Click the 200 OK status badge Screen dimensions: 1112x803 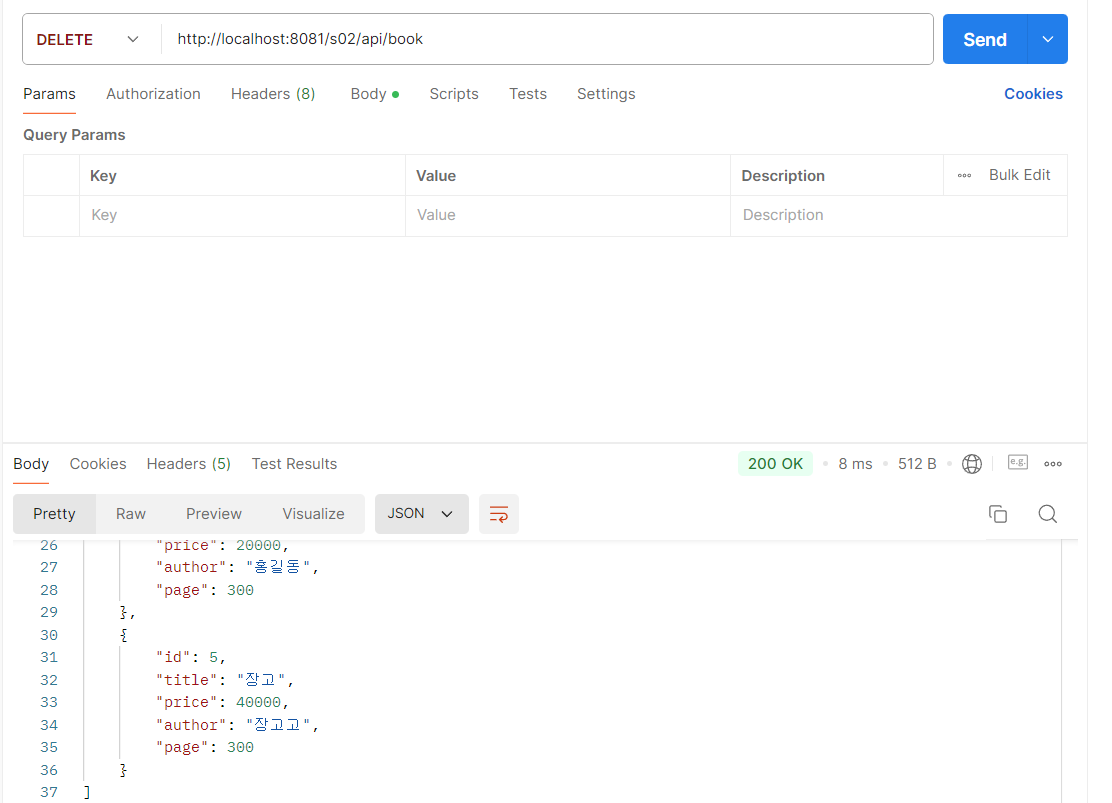pos(775,463)
